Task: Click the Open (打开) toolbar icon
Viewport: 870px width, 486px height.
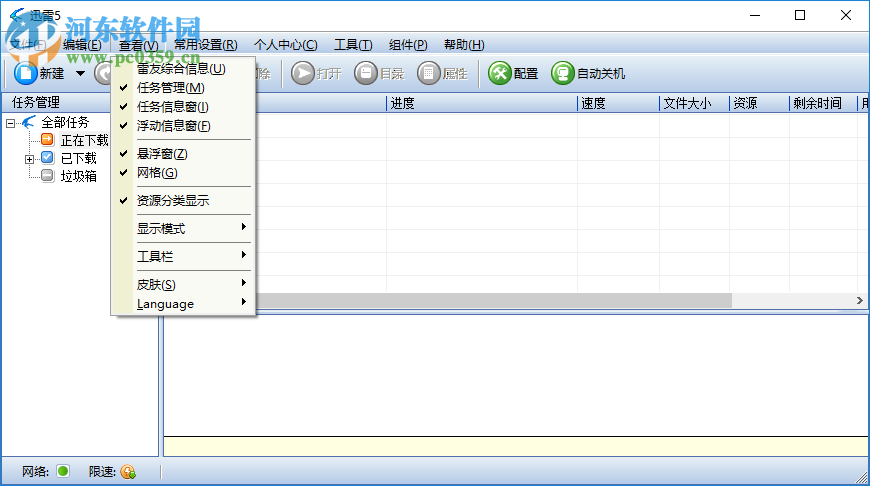Action: click(x=303, y=73)
